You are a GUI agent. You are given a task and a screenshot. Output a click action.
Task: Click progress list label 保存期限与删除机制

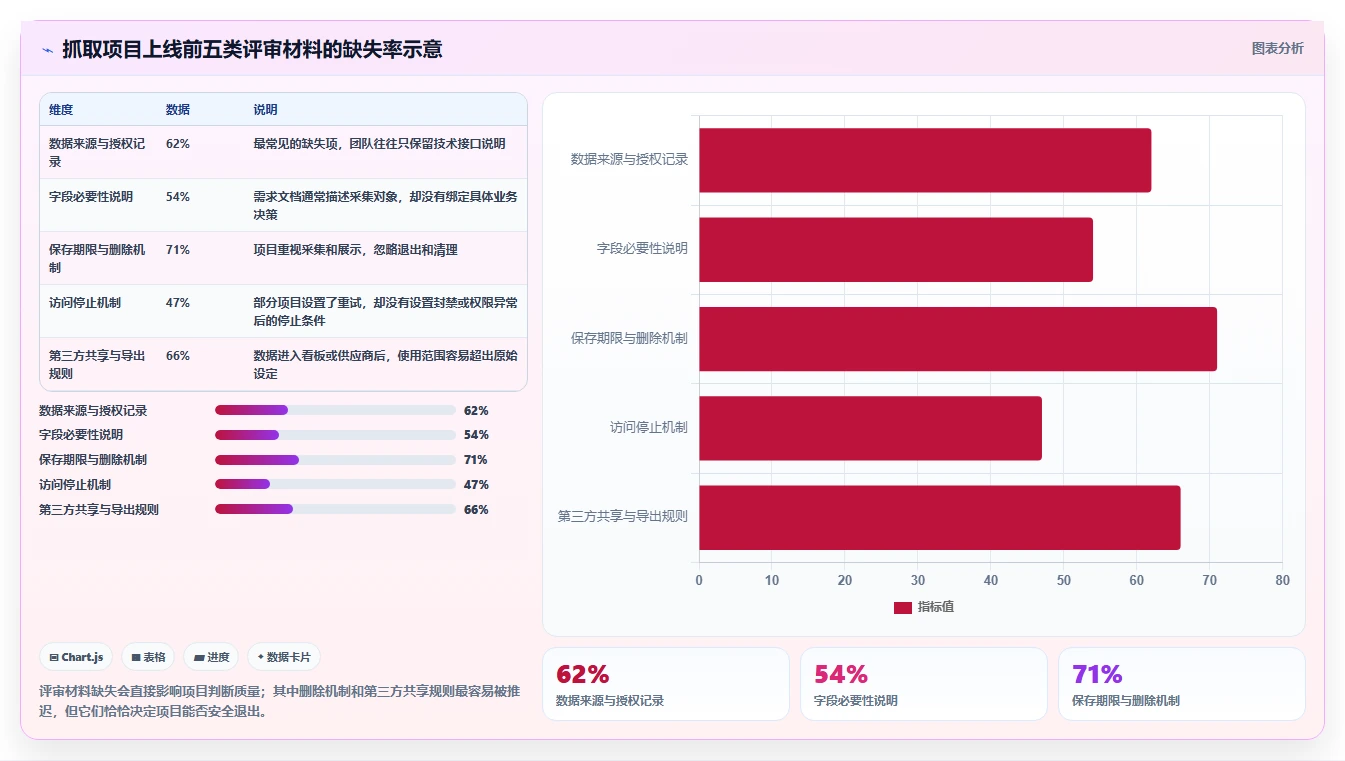coord(93,460)
